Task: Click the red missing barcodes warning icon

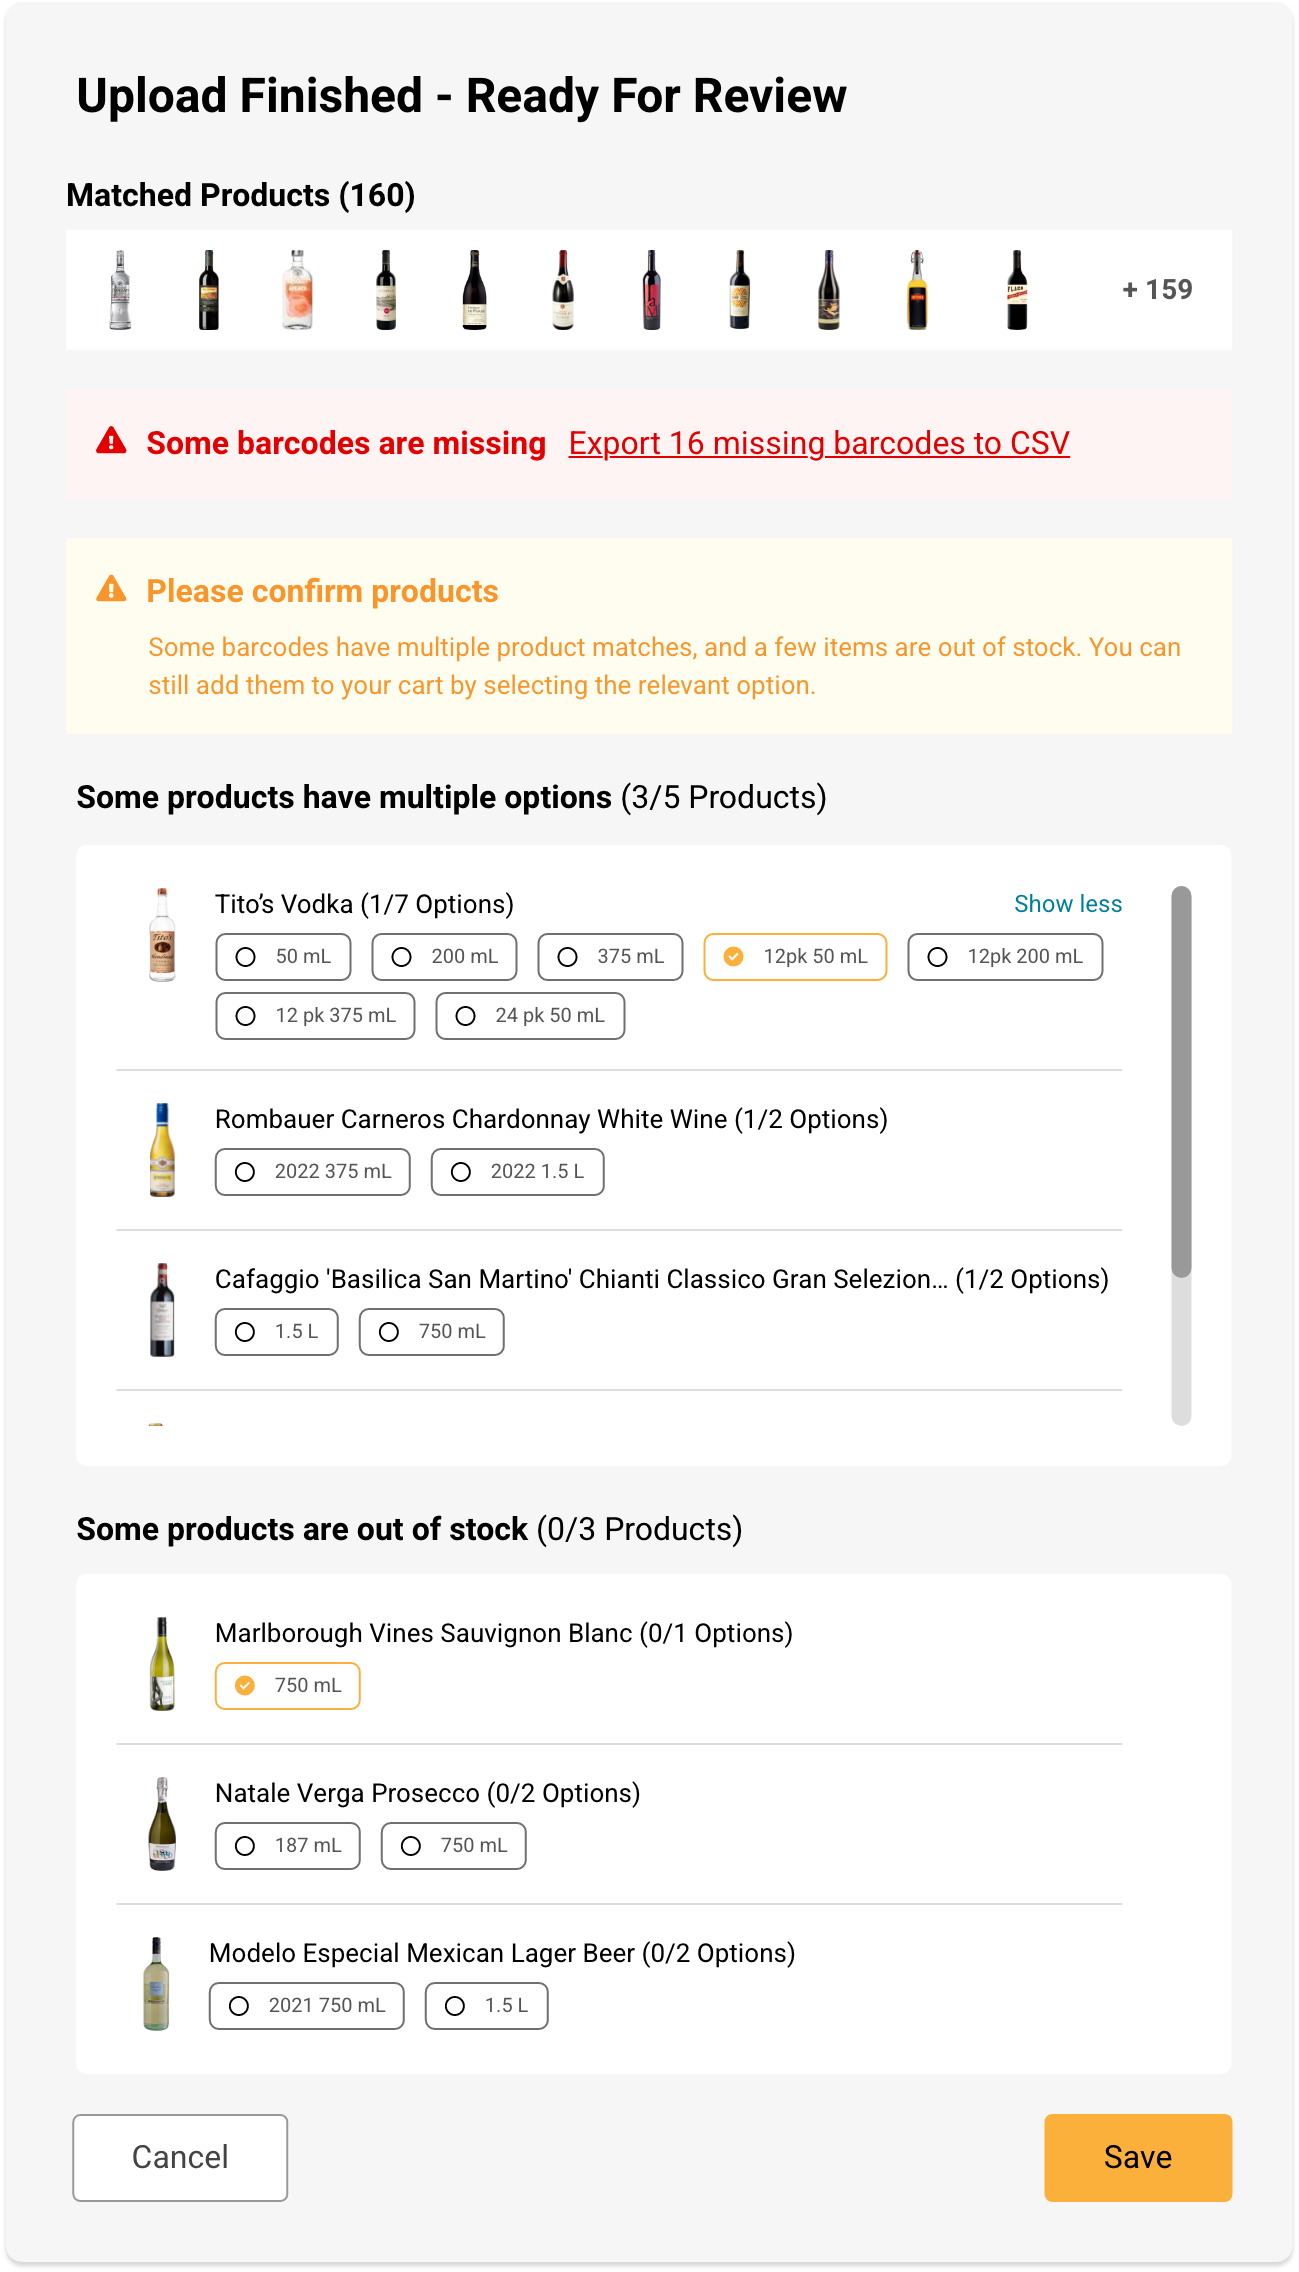Action: point(111,441)
